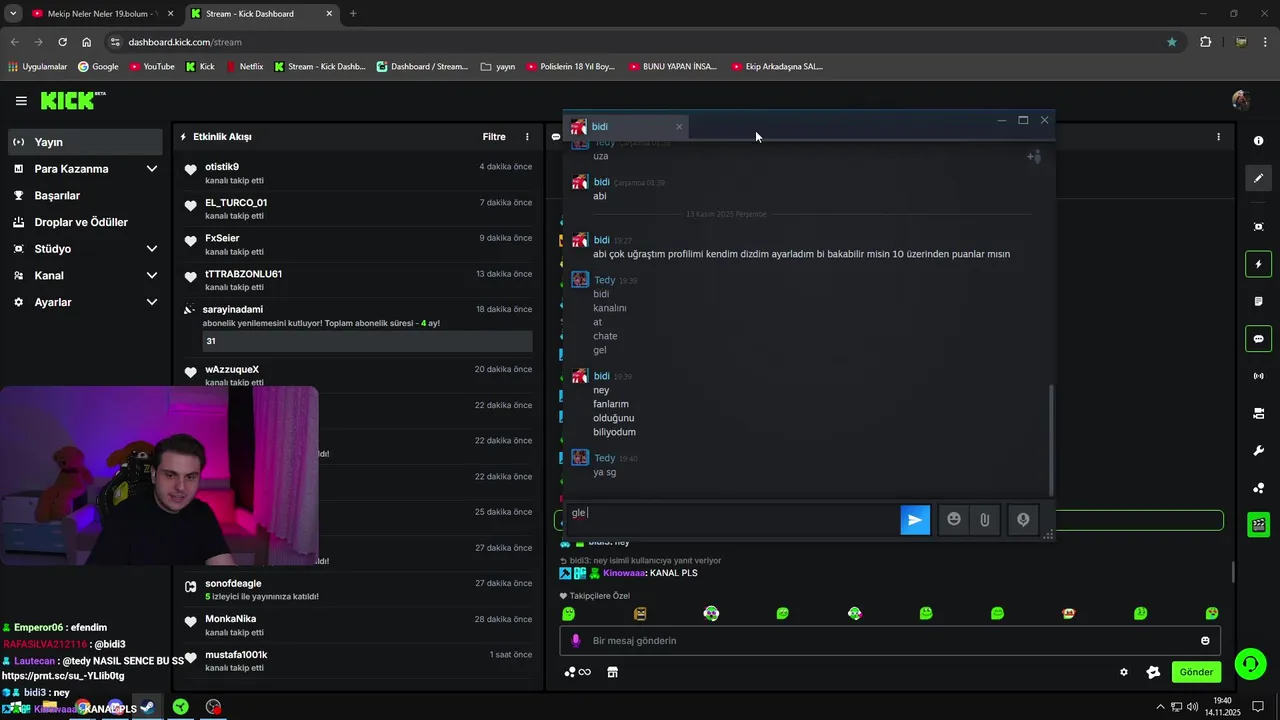Click the pencil edit icon in the right sidebar
This screenshot has width=1280, height=720.
pyautogui.click(x=1258, y=178)
